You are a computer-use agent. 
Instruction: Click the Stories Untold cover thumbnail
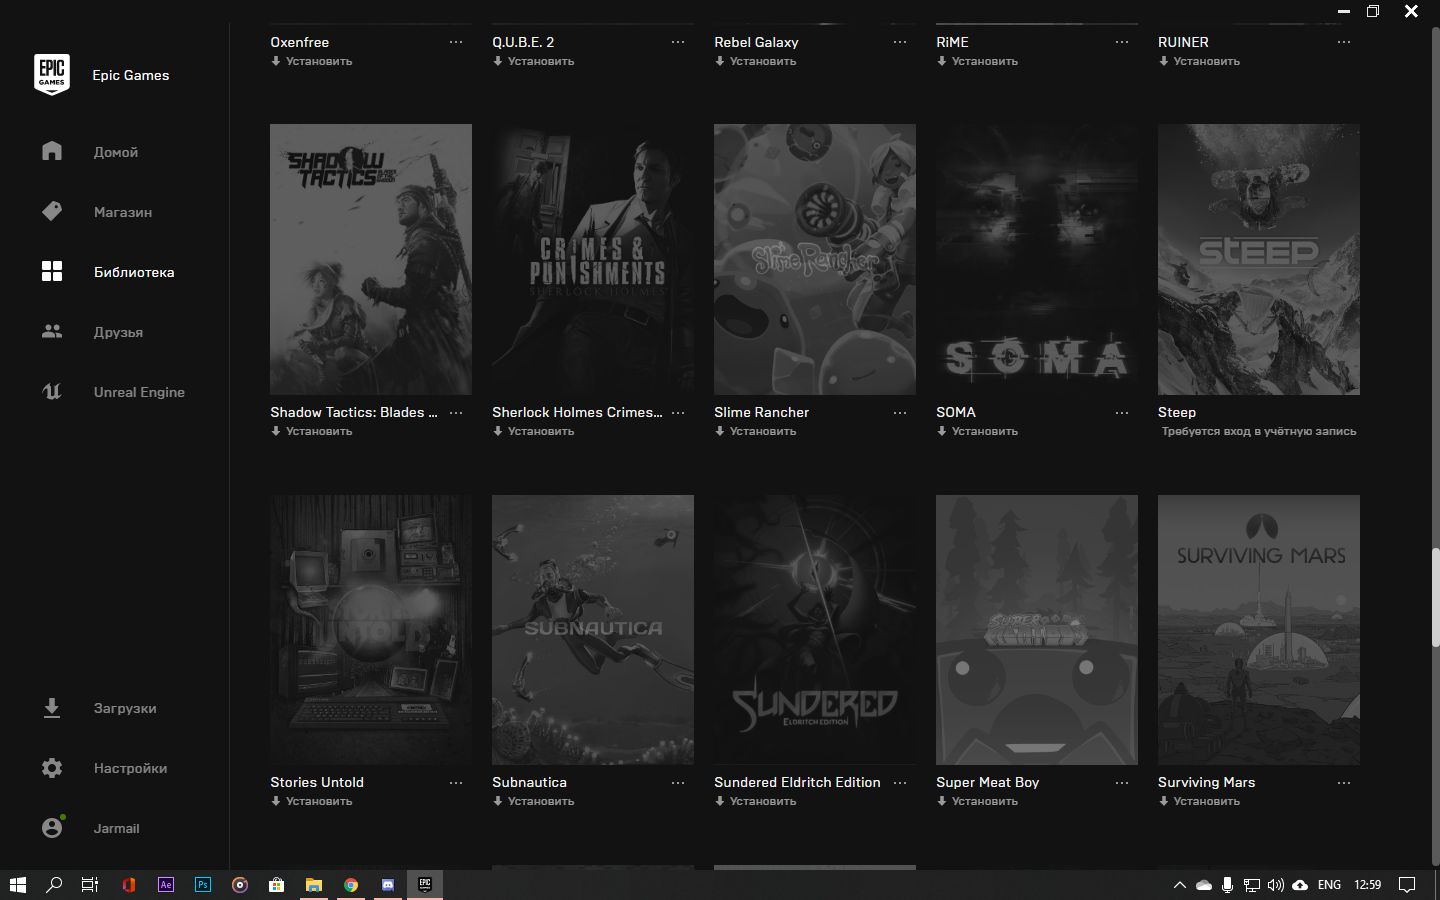click(x=371, y=630)
